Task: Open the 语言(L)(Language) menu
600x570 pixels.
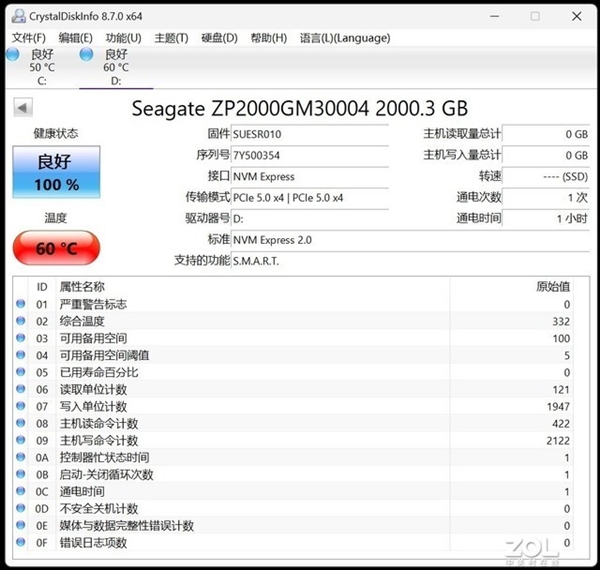Action: coord(345,38)
